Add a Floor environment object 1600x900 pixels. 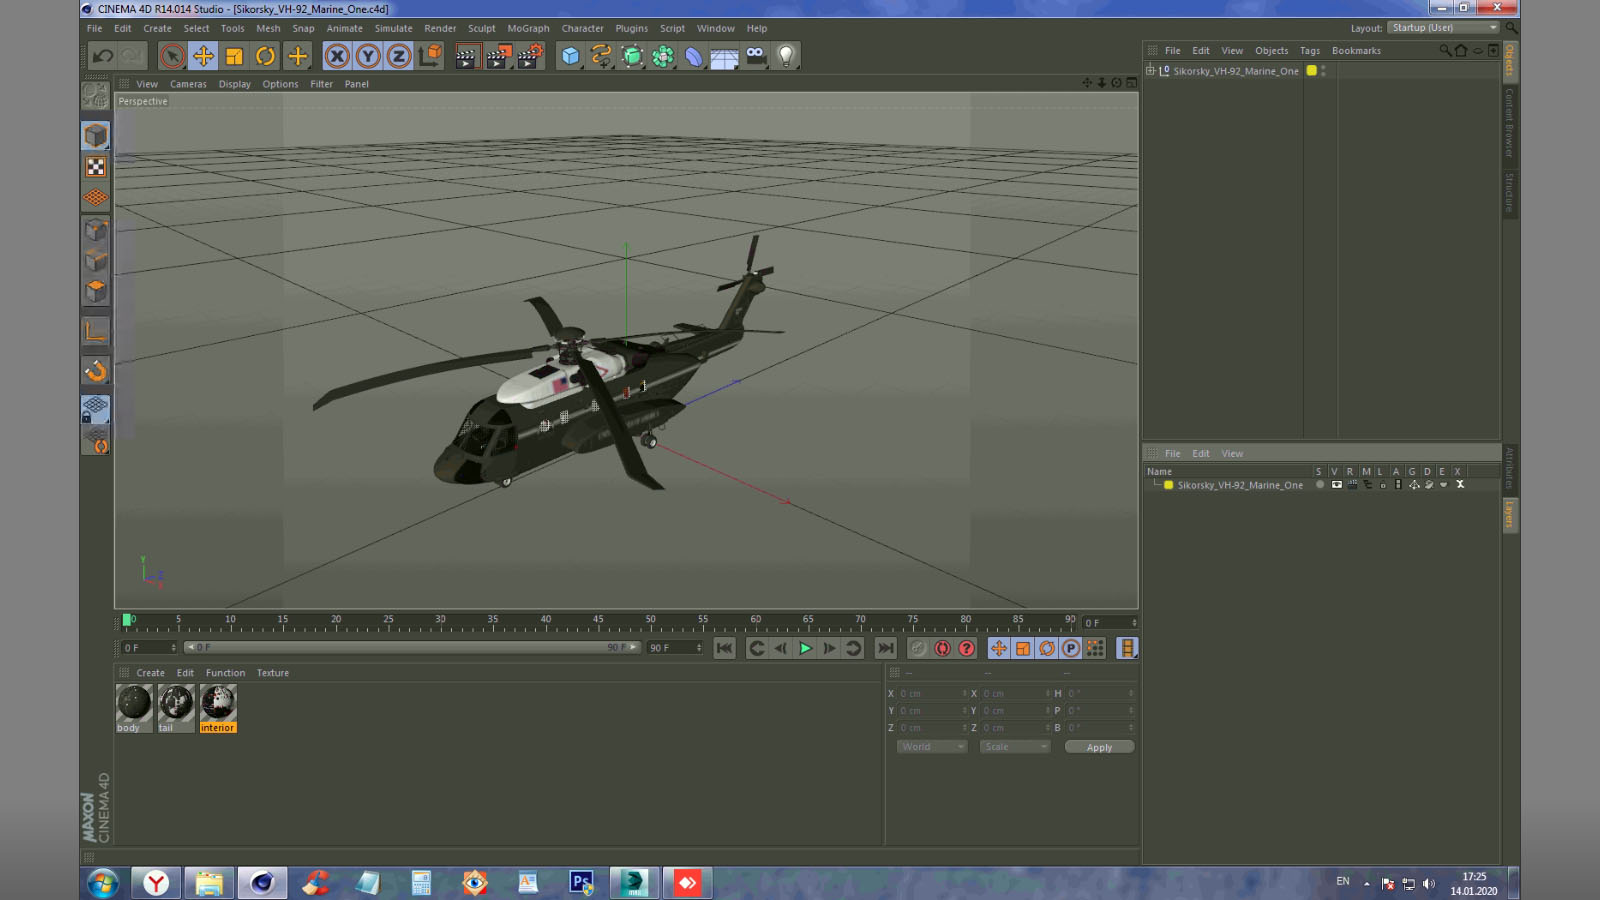pyautogui.click(x=724, y=57)
